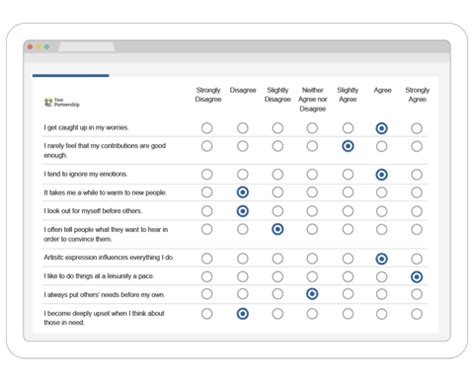474x385 pixels.
Task: Choose Slightly Agree for 'look out for myself before others'
Action: pos(348,211)
